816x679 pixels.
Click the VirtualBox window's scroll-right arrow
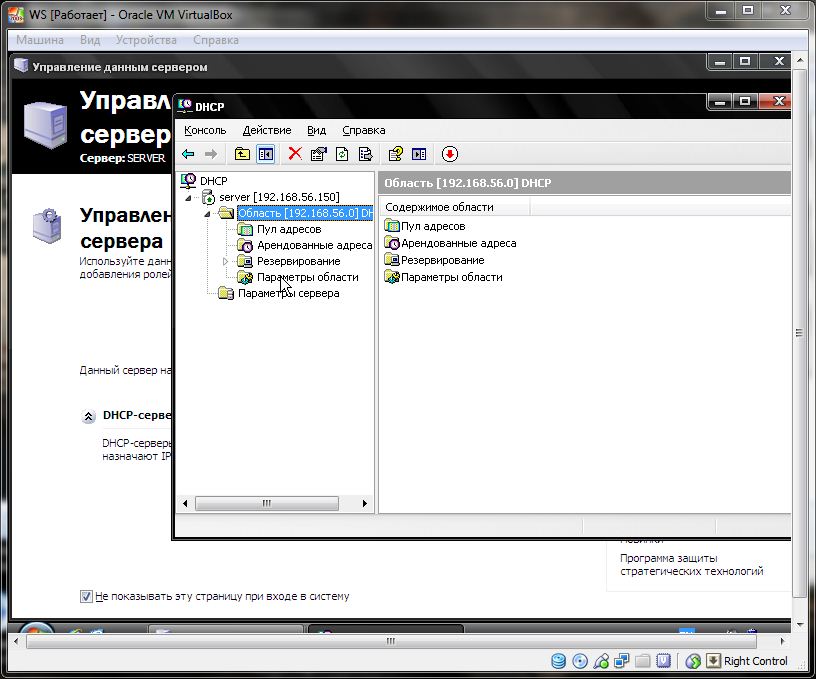point(782,642)
